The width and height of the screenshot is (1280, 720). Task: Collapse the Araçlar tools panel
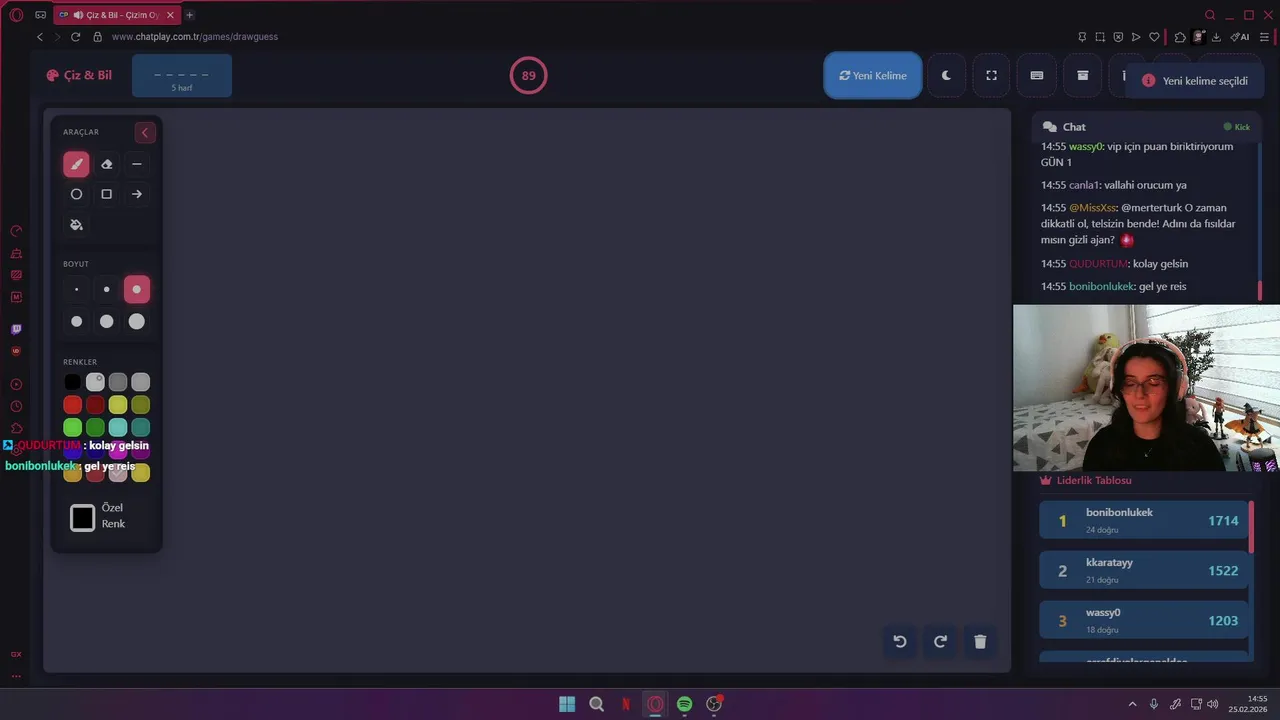click(x=145, y=133)
